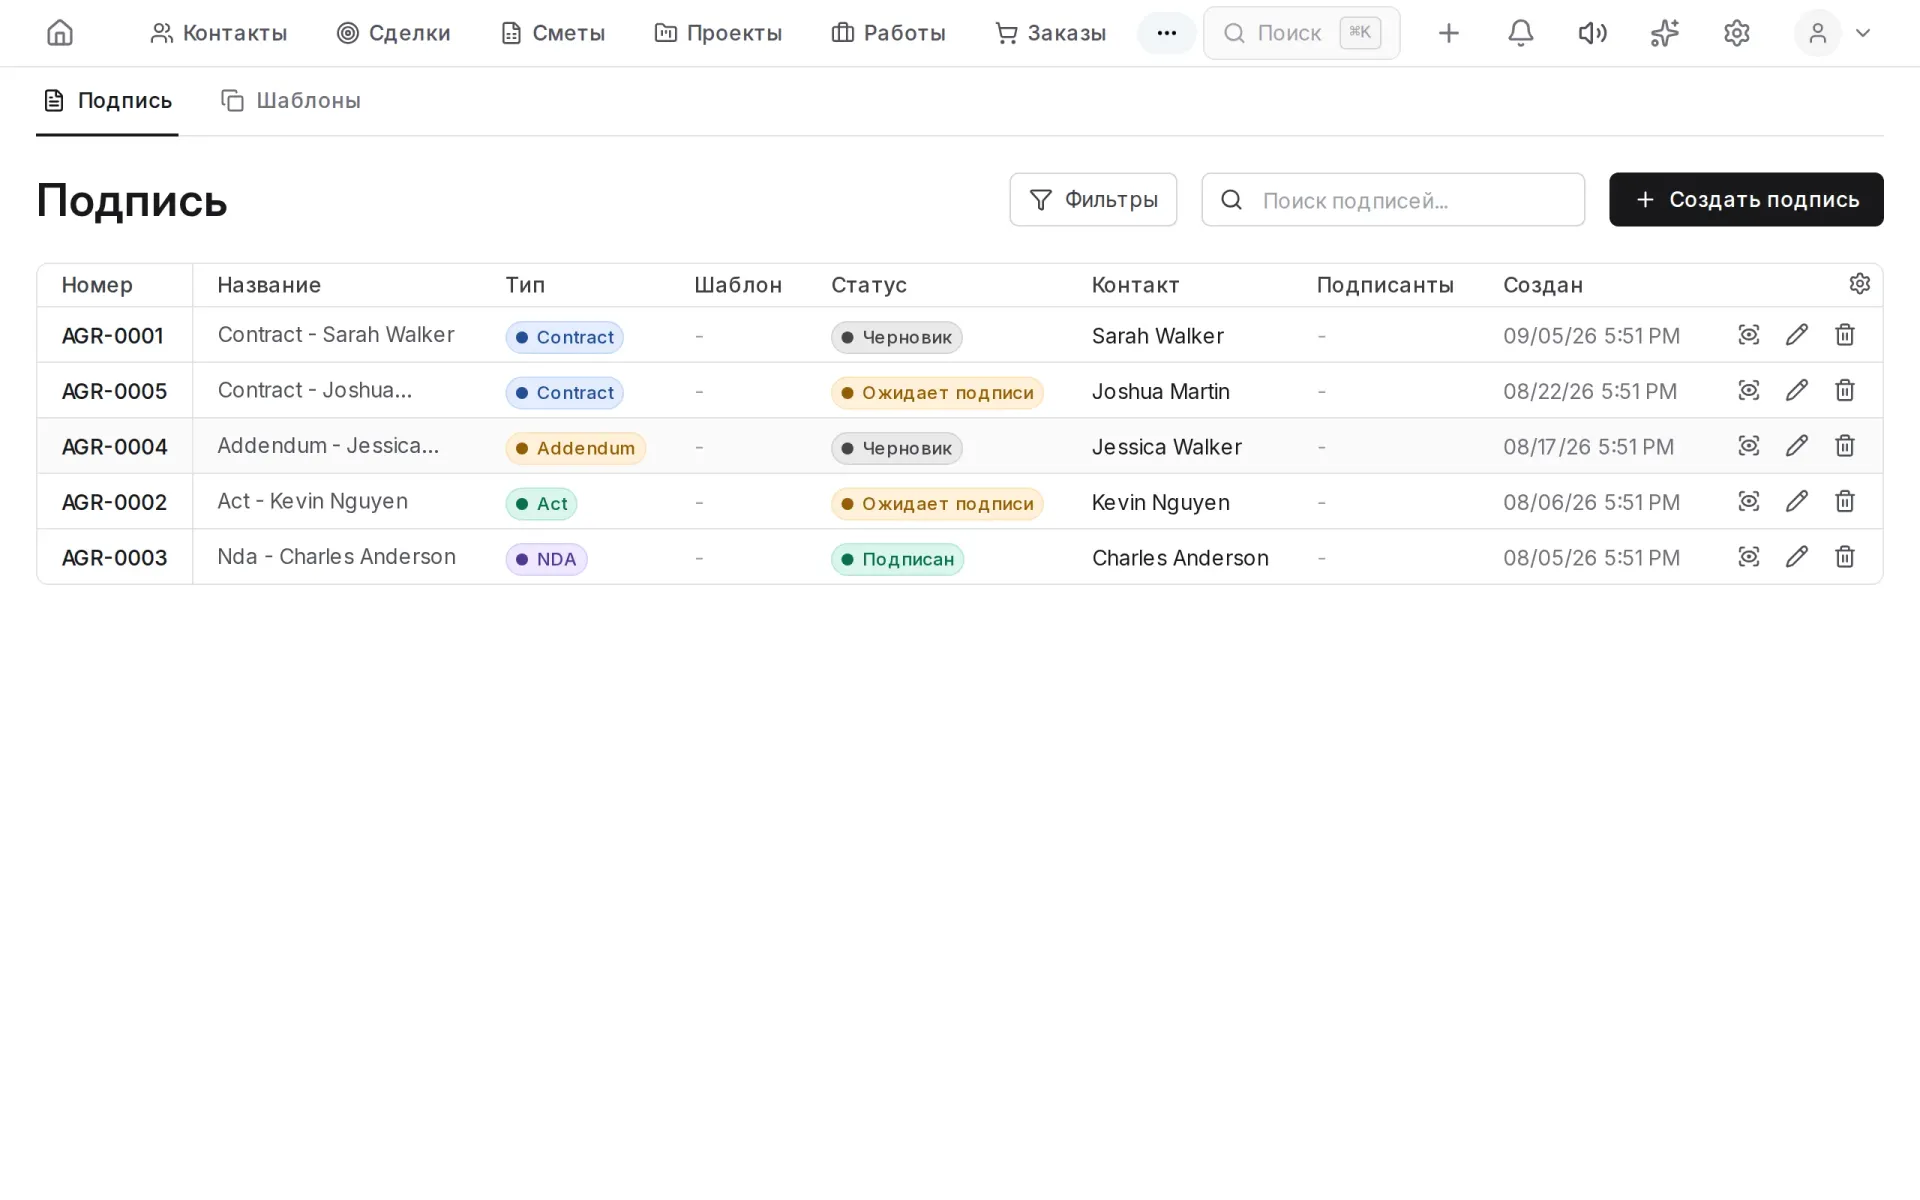Focus the Поиск подписей search field
Screen dimensions: 1920x1200
coord(1393,200)
